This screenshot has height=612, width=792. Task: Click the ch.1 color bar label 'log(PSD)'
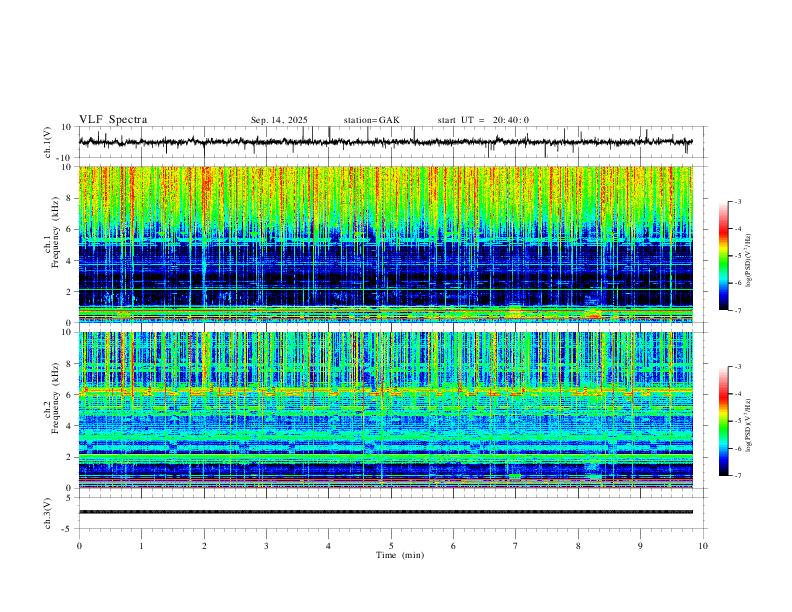click(x=749, y=260)
